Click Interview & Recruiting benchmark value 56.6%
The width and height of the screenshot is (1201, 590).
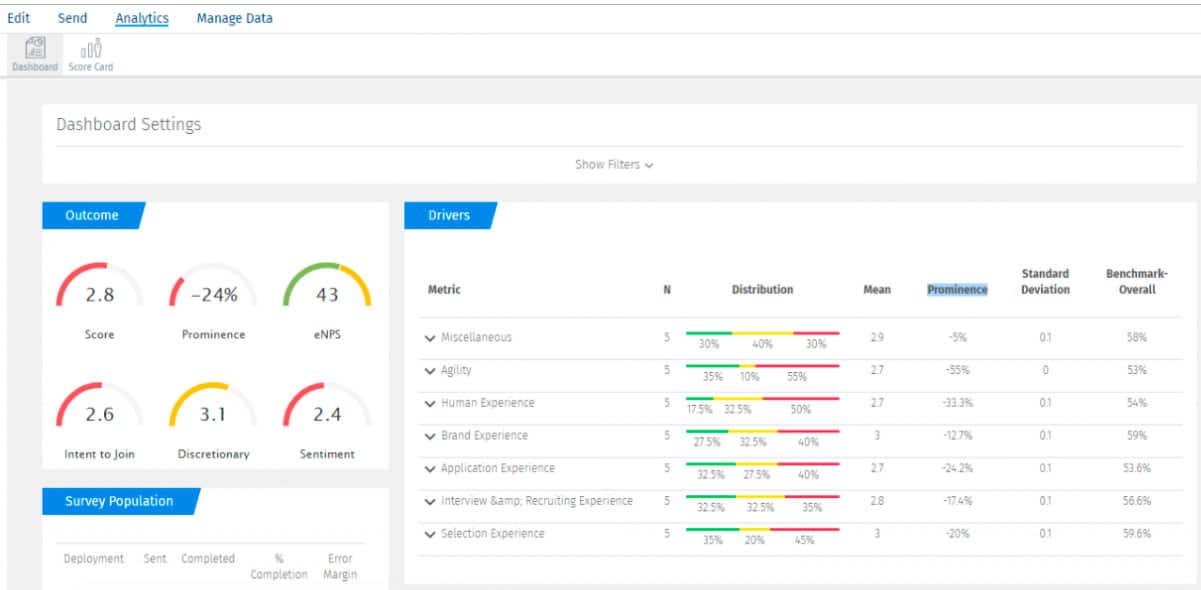1136,501
